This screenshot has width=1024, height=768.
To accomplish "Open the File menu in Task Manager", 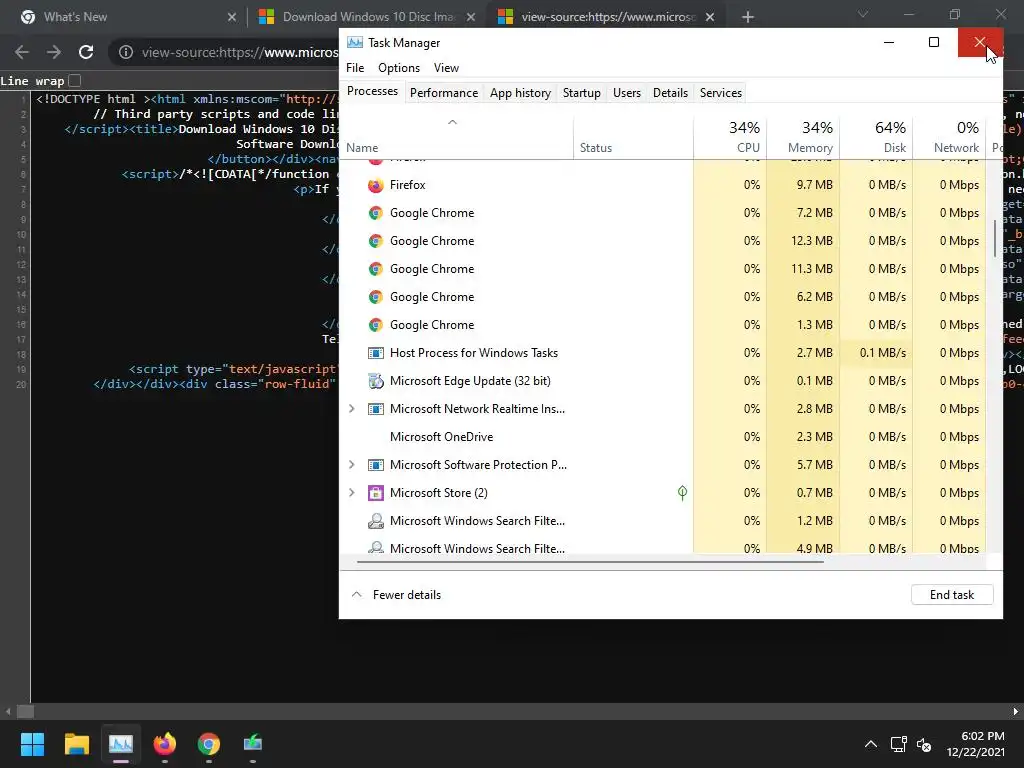I will 355,68.
